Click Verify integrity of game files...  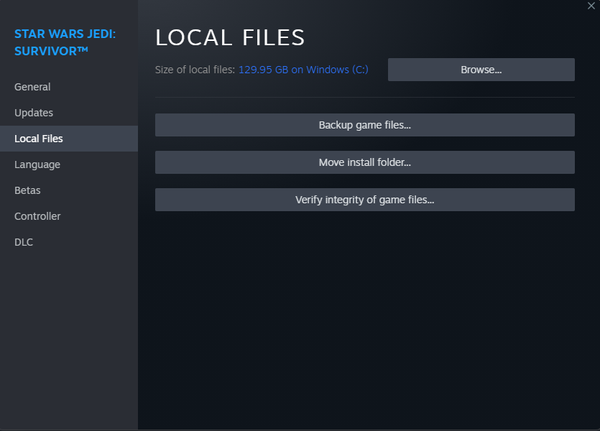(x=365, y=199)
